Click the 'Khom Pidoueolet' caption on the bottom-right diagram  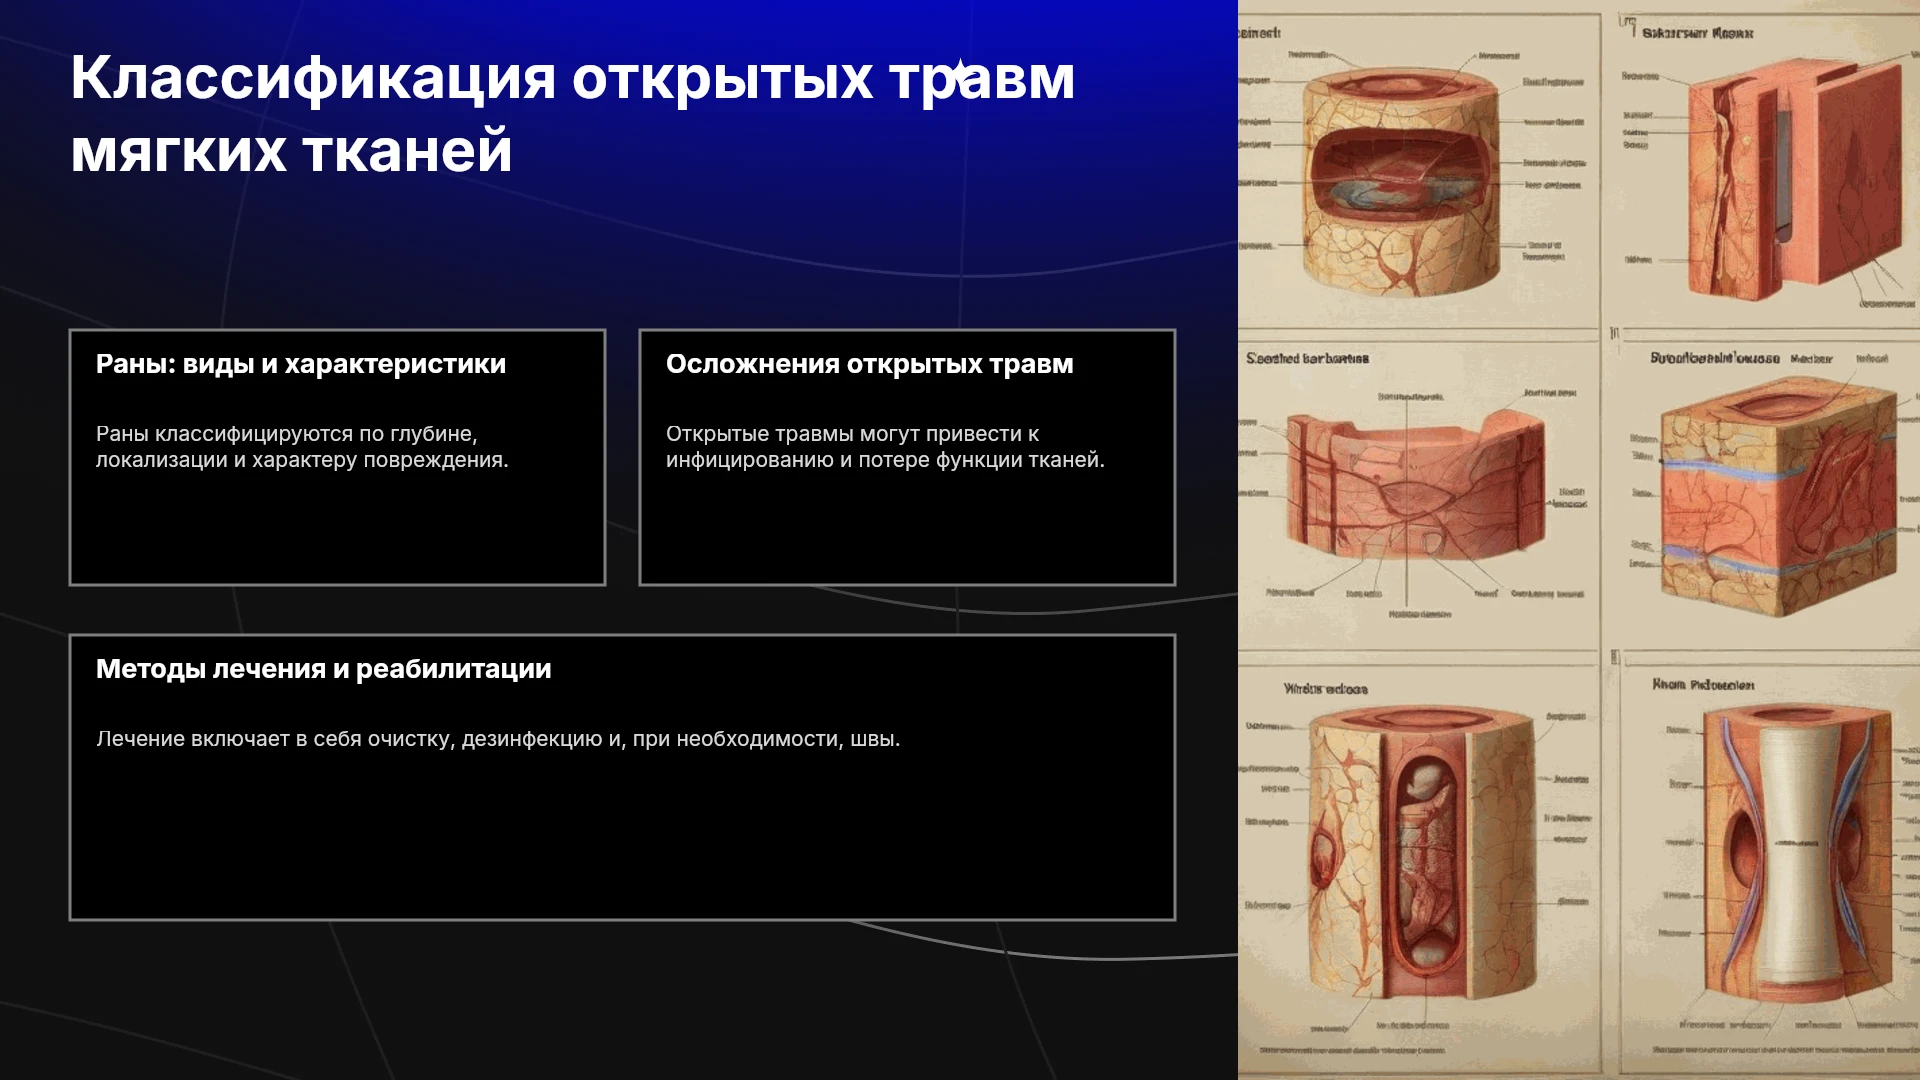pyautogui.click(x=1702, y=685)
